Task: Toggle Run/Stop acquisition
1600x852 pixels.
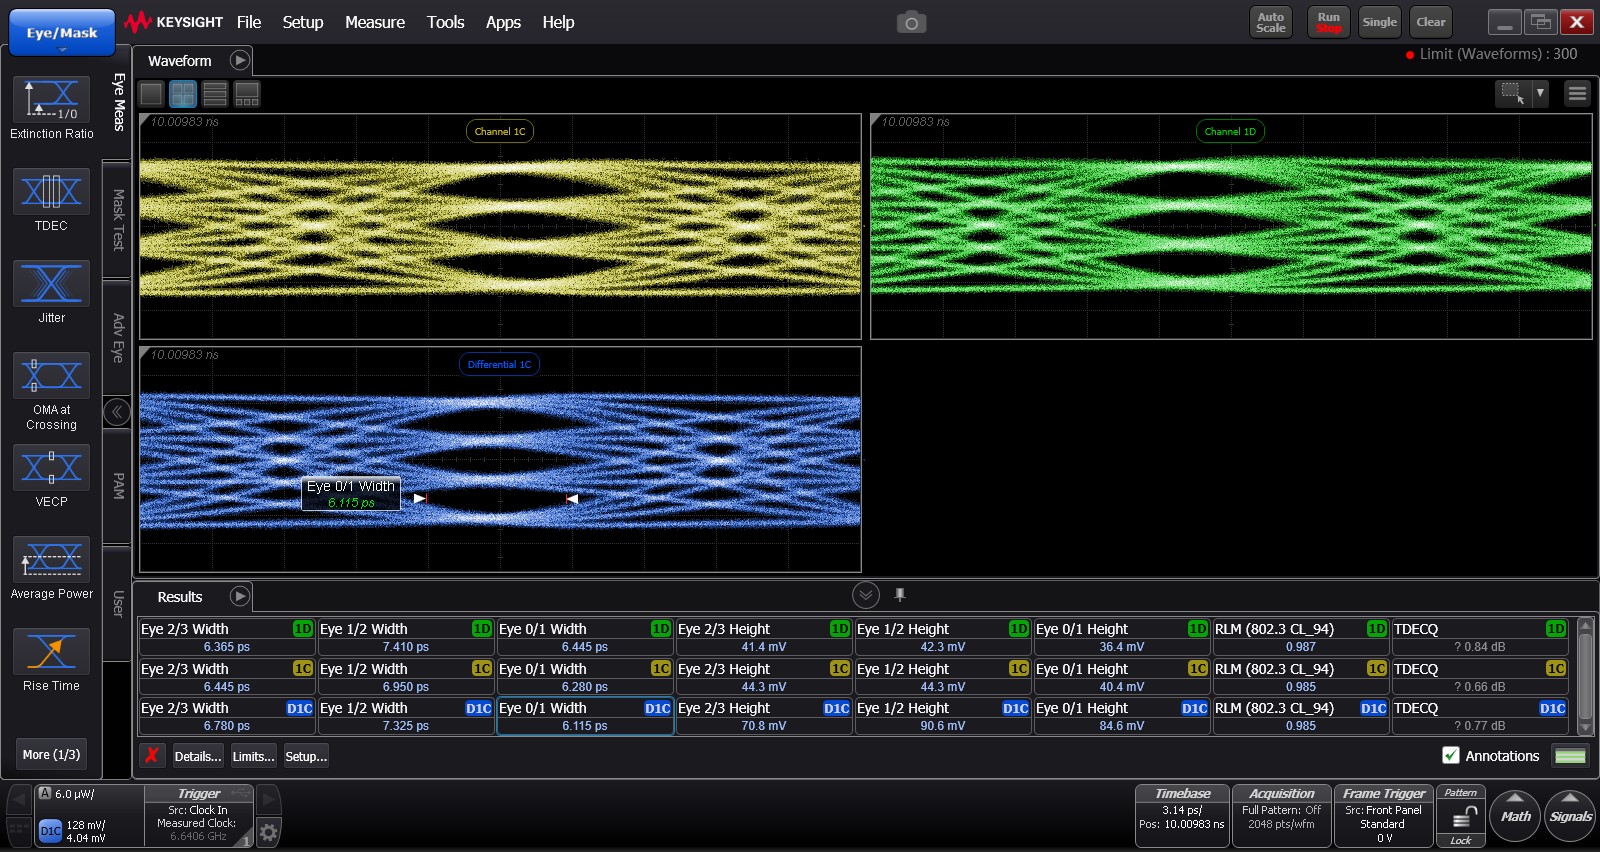Action: tap(1328, 22)
